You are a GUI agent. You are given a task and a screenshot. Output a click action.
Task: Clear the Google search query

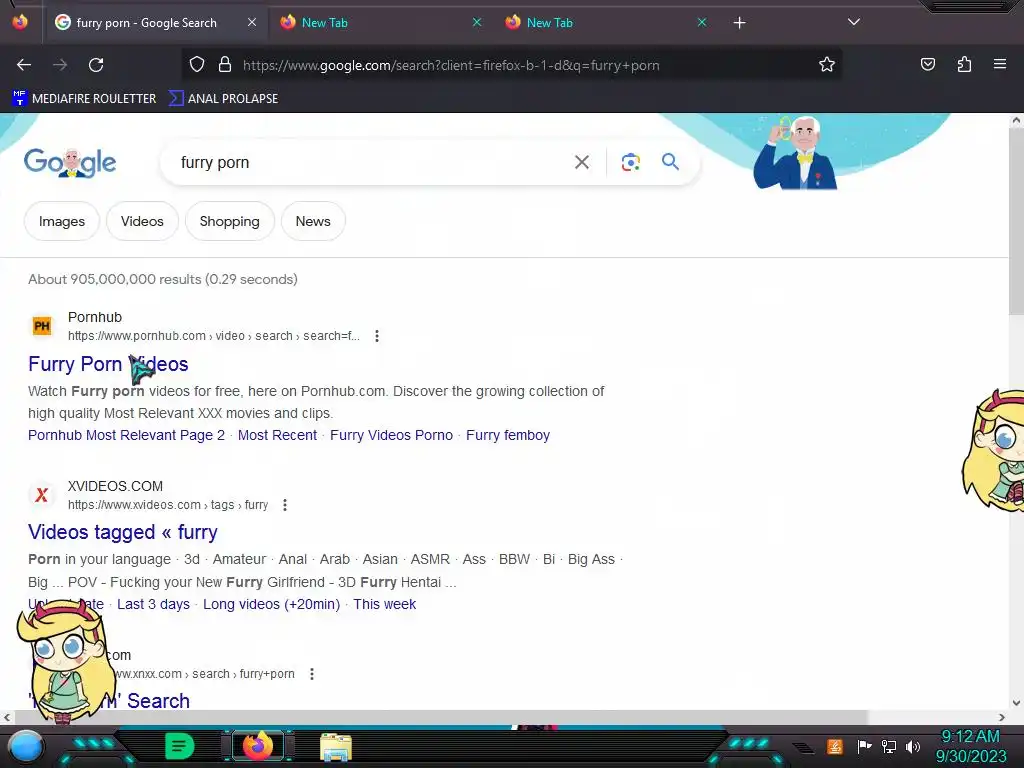point(582,162)
